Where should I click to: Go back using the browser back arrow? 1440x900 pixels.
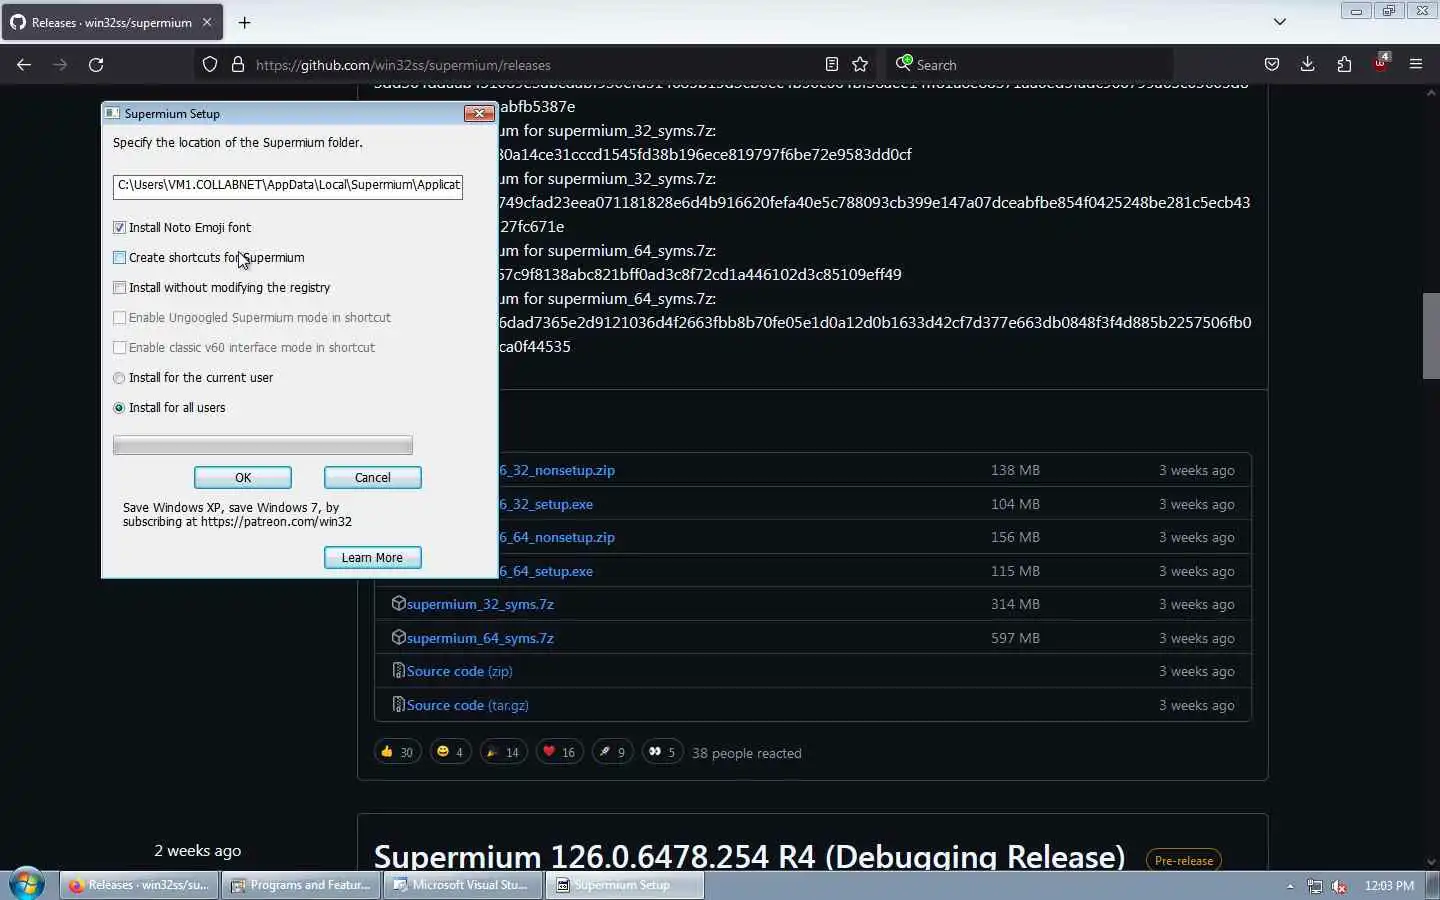point(24,65)
